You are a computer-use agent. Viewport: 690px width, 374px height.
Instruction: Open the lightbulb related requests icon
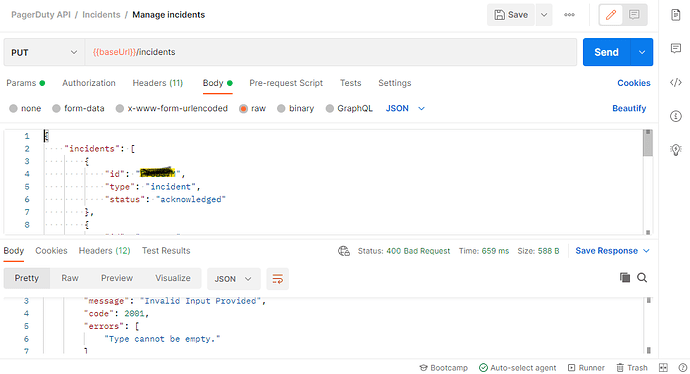(x=675, y=150)
